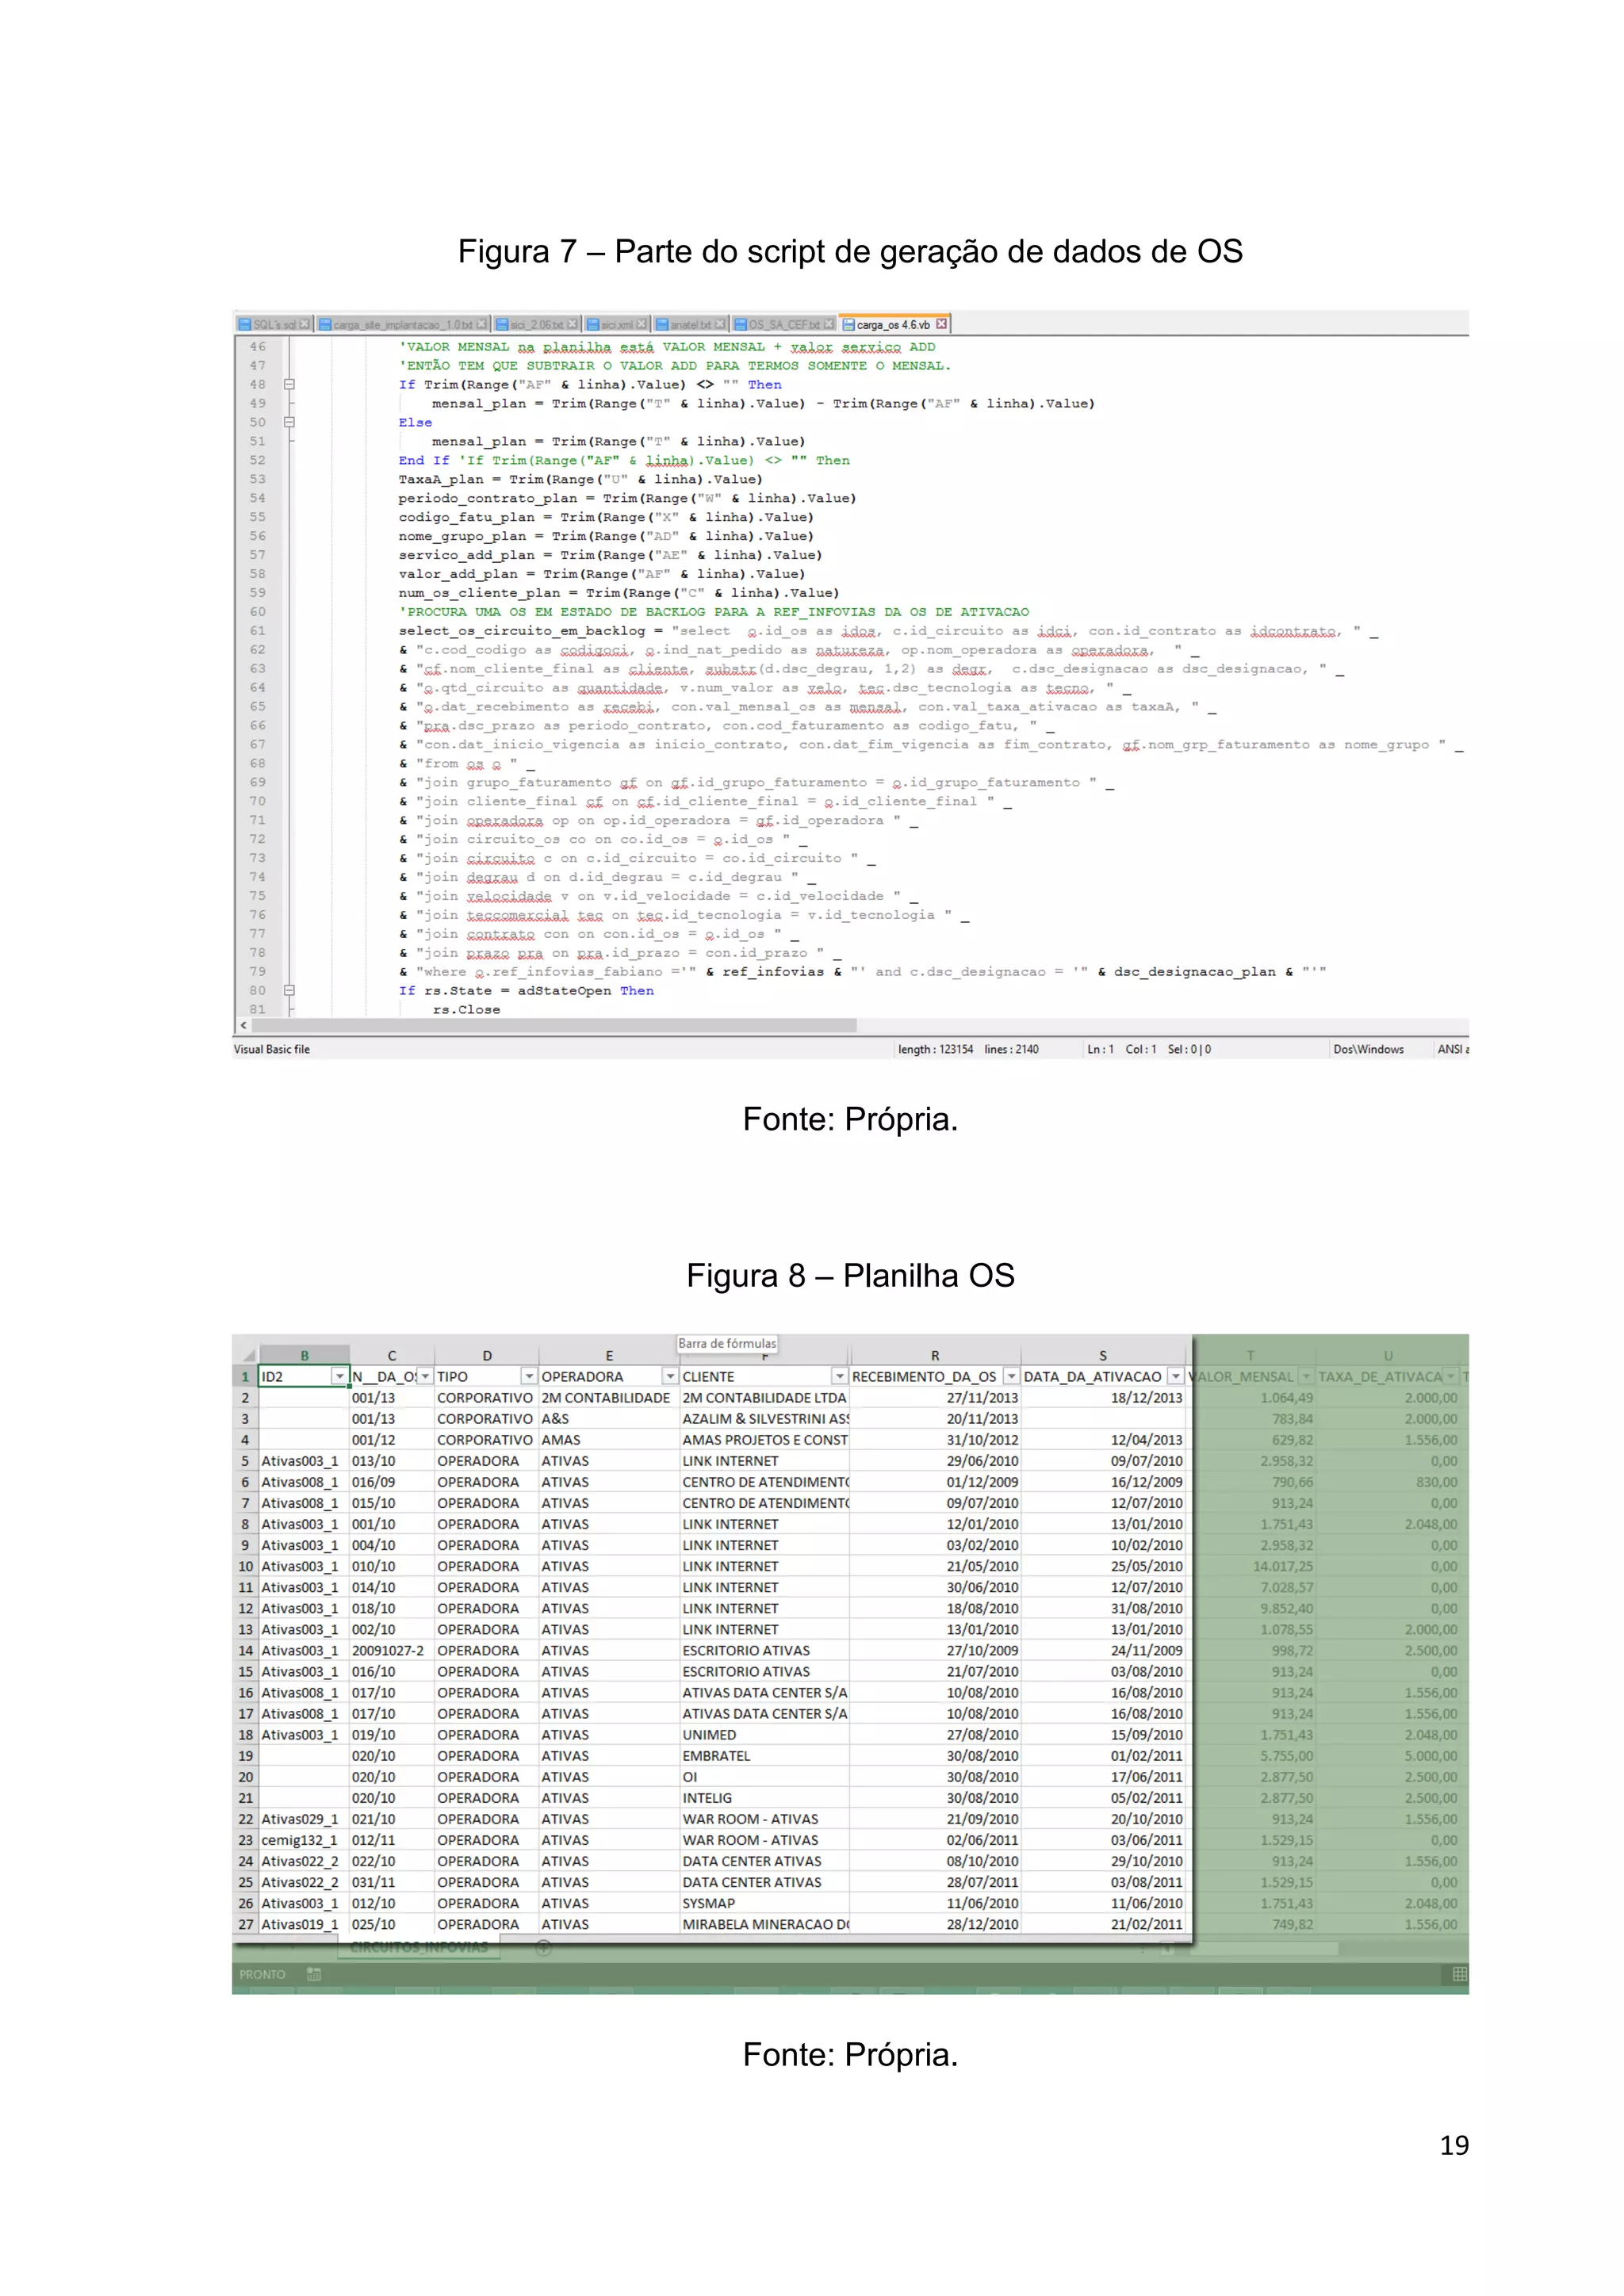This screenshot has width=1624, height=2296.
Task: Close the carga_site_implantacao_1.0.txt tab
Action: [x=482, y=324]
